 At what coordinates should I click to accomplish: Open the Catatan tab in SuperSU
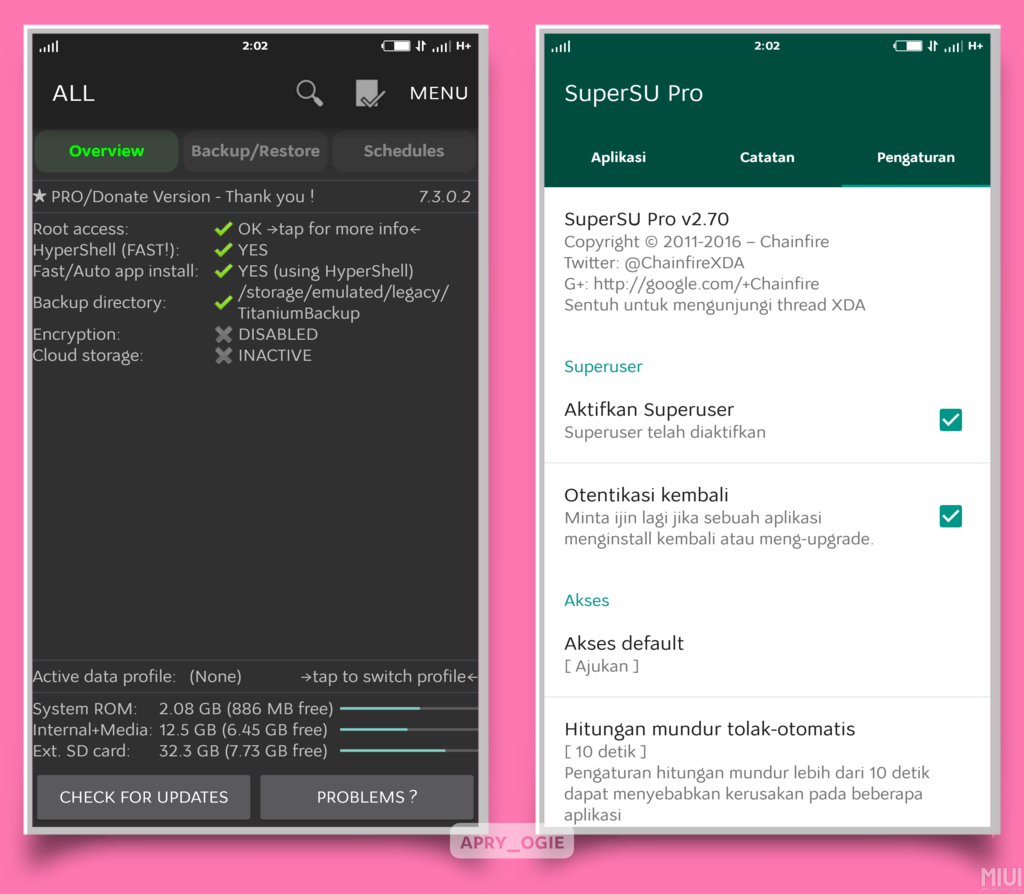tap(767, 157)
